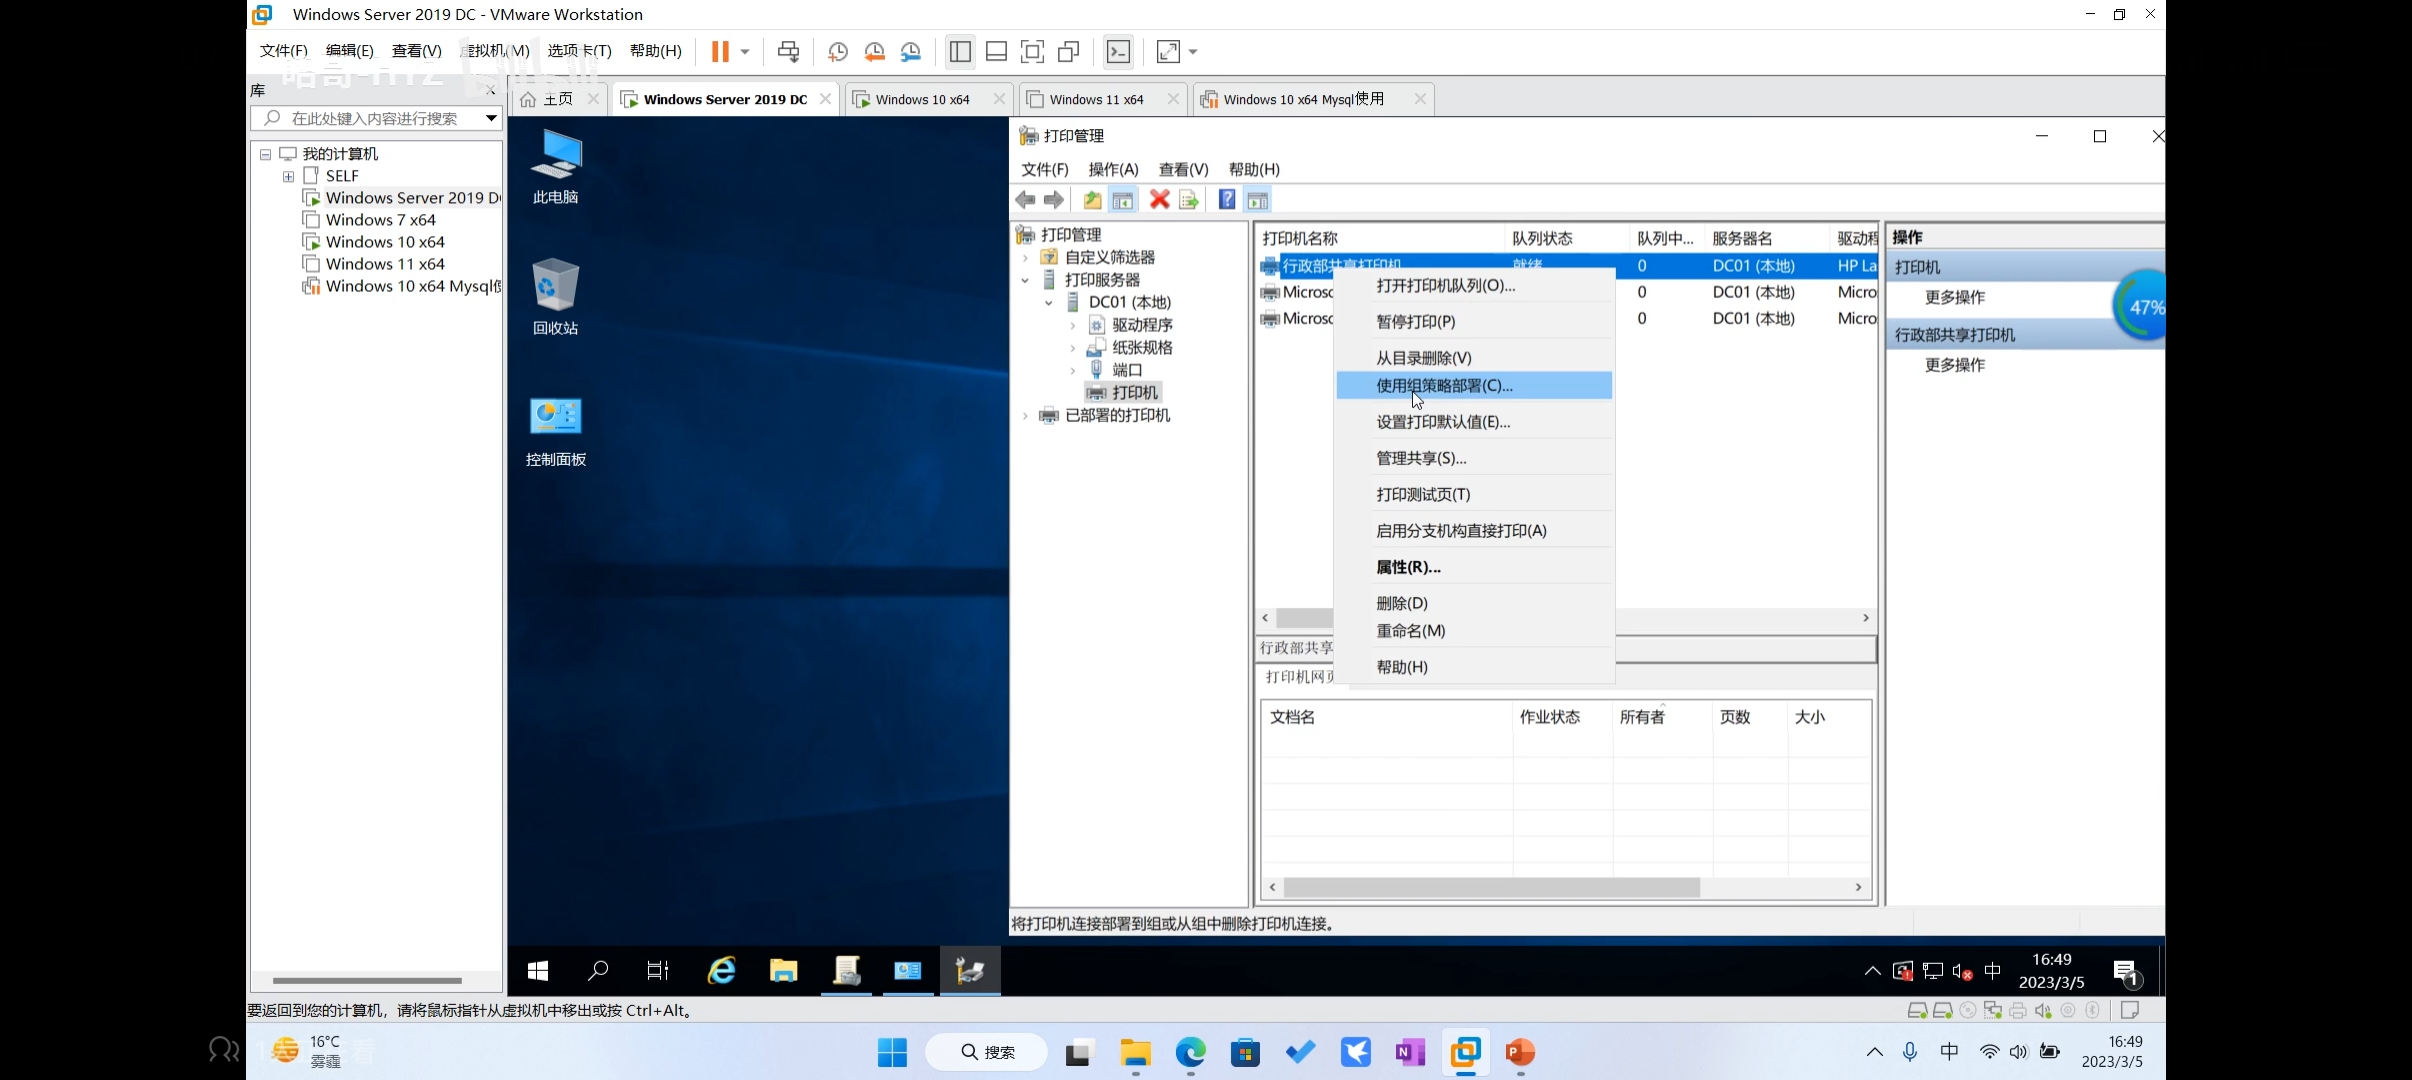Open the 操作(A) menu in Print Management
Screen dimensions: 2412x1080
(x=1113, y=169)
